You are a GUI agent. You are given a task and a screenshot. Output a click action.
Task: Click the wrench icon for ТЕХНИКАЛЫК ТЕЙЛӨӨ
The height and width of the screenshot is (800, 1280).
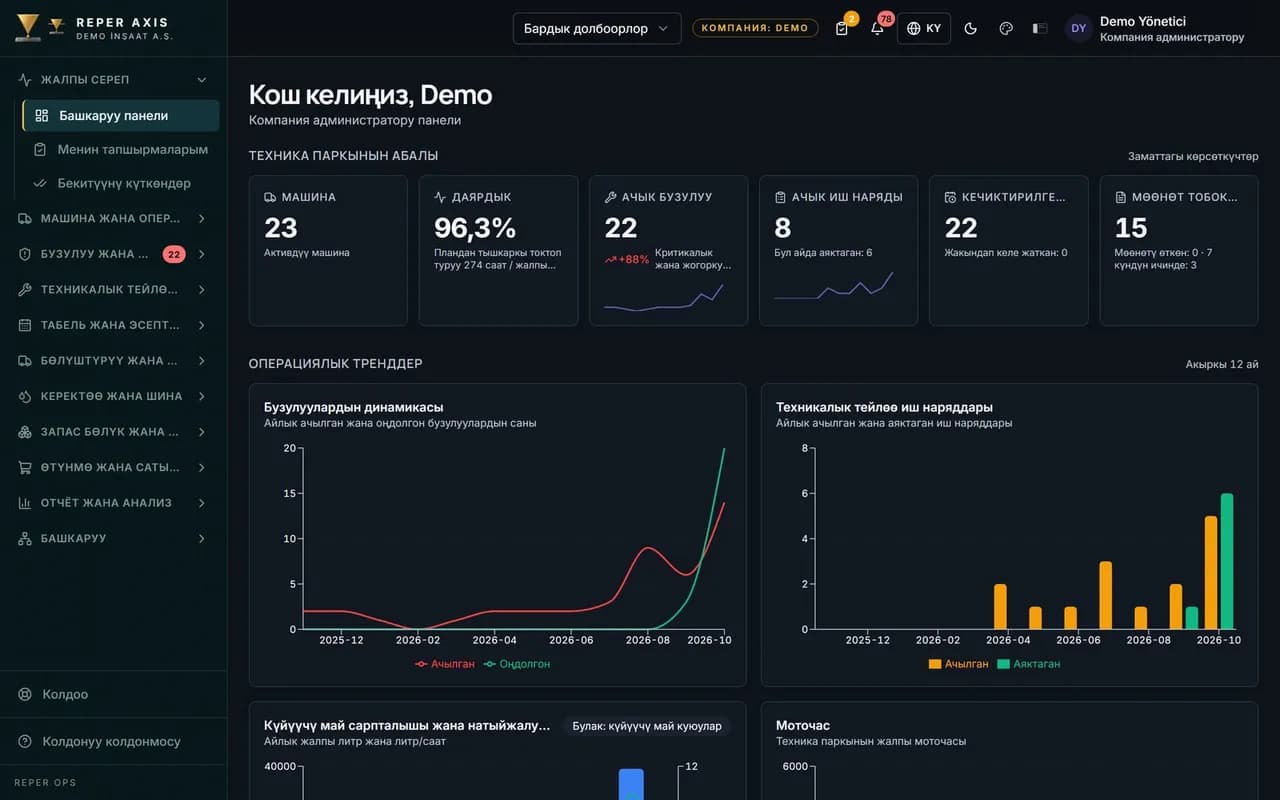(25, 290)
